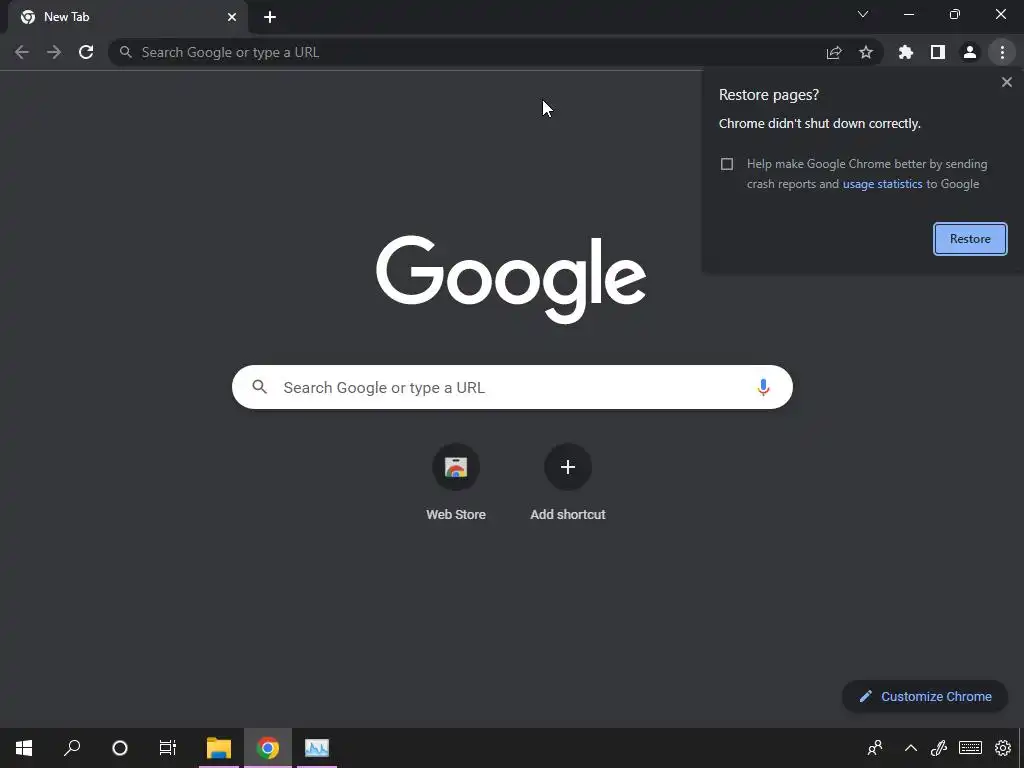Share this page icon in address bar

tap(834, 52)
